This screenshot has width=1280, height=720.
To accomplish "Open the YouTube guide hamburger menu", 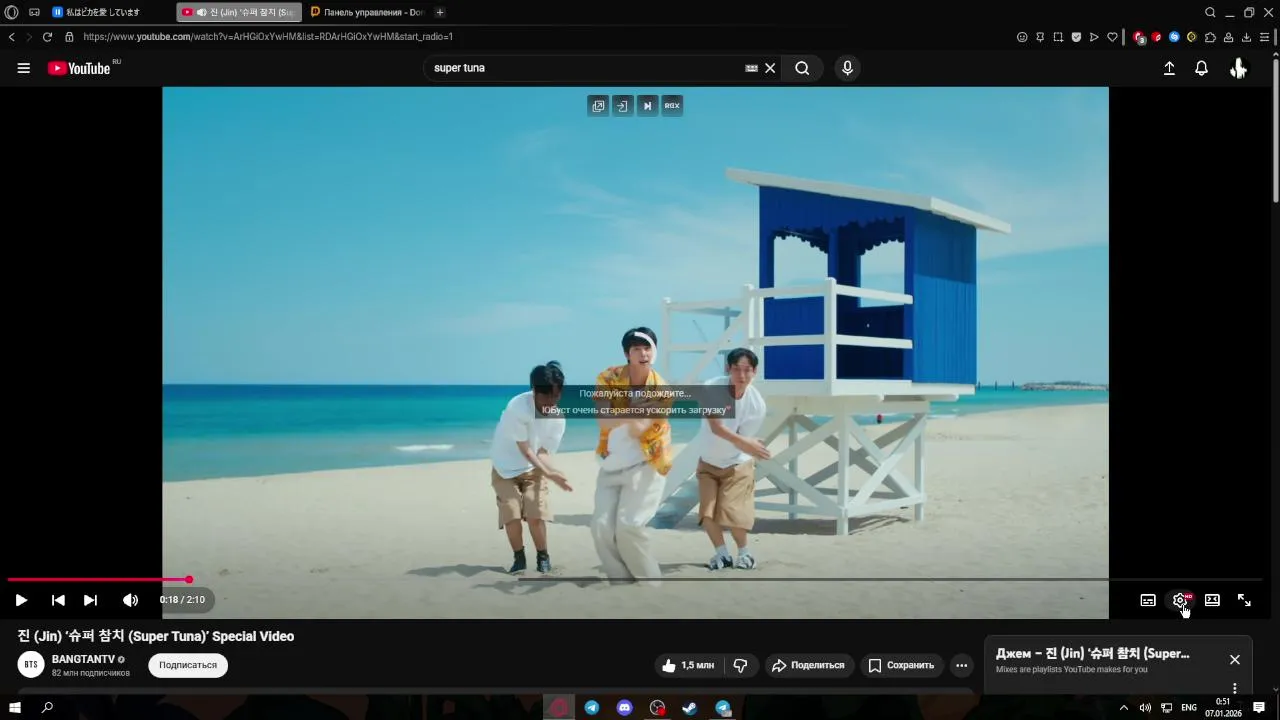I will click(x=24, y=68).
